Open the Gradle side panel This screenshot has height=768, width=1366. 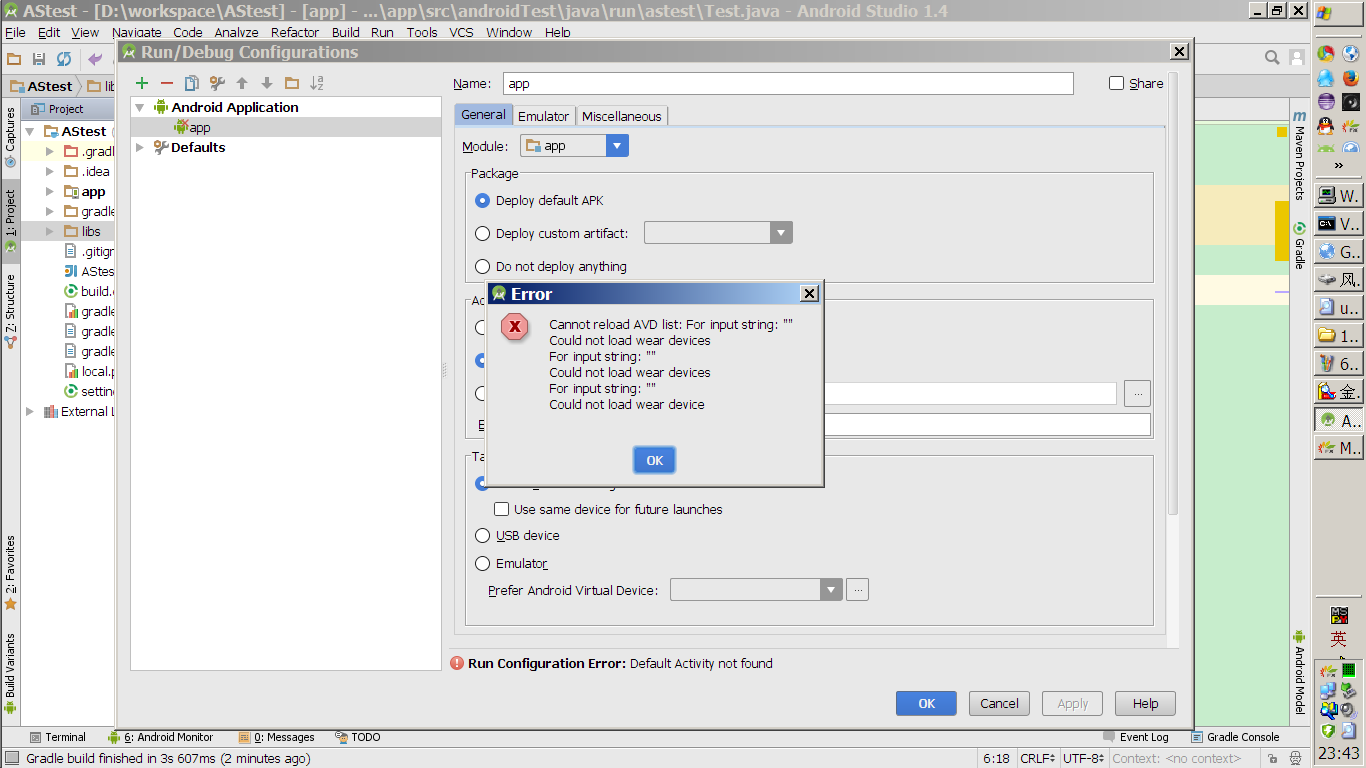click(1299, 245)
